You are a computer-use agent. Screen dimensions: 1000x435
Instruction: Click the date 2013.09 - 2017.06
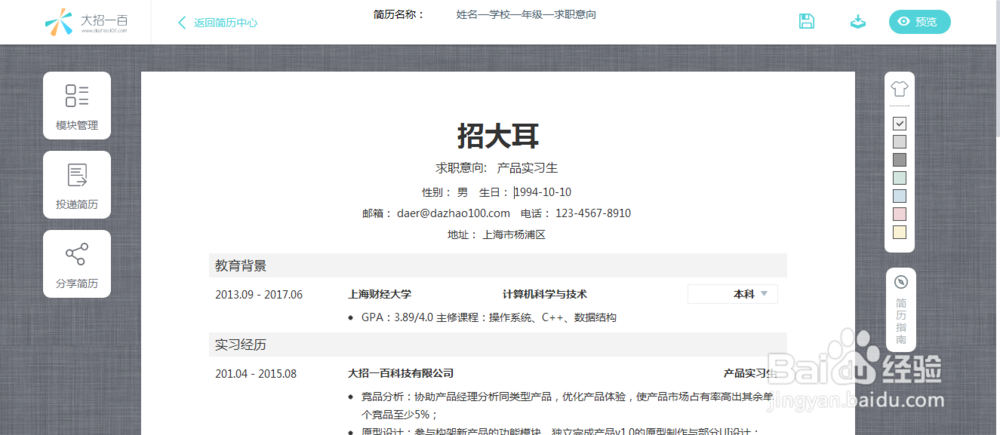click(x=259, y=295)
